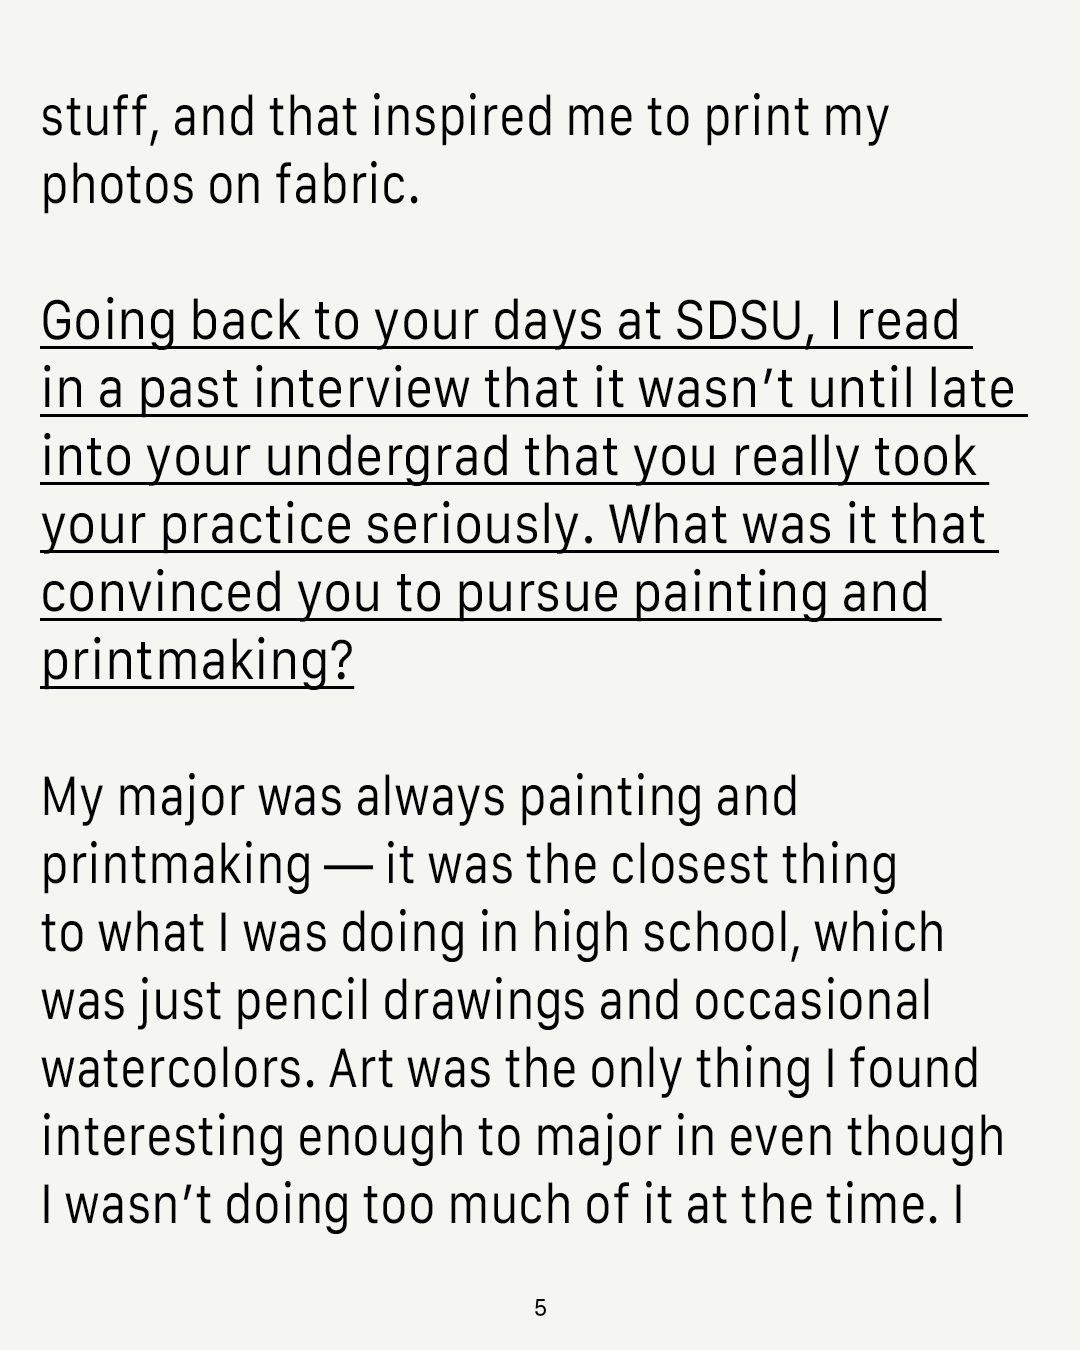Click the em dash after 'printmaking'

[x=348, y=867]
